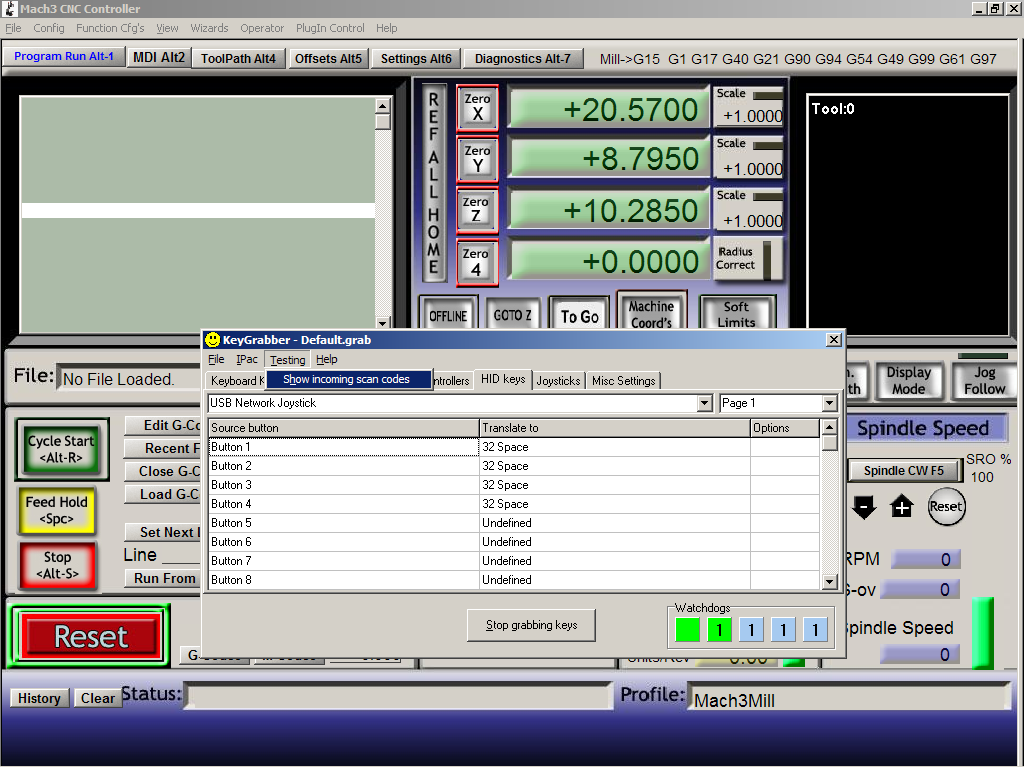Toggle Spindle CW F5
This screenshot has height=768, width=1024.
pyautogui.click(x=905, y=470)
